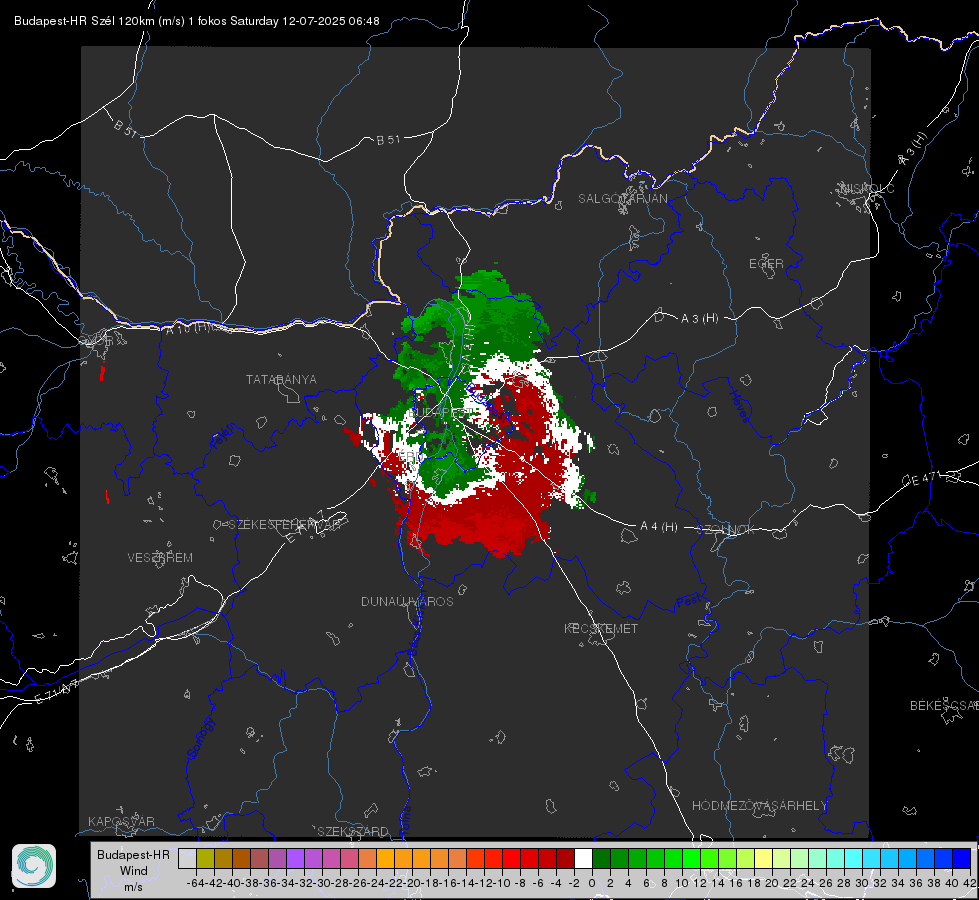This screenshot has height=900, width=979.
Task: Pick the leftmost light gray legend swatch
Action: pyautogui.click(x=187, y=859)
